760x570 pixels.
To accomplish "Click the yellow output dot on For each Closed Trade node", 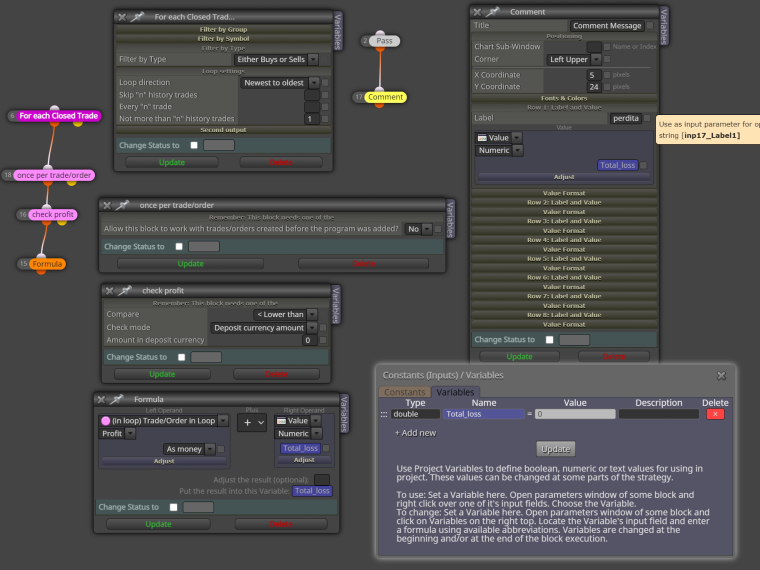I will click(x=78, y=124).
